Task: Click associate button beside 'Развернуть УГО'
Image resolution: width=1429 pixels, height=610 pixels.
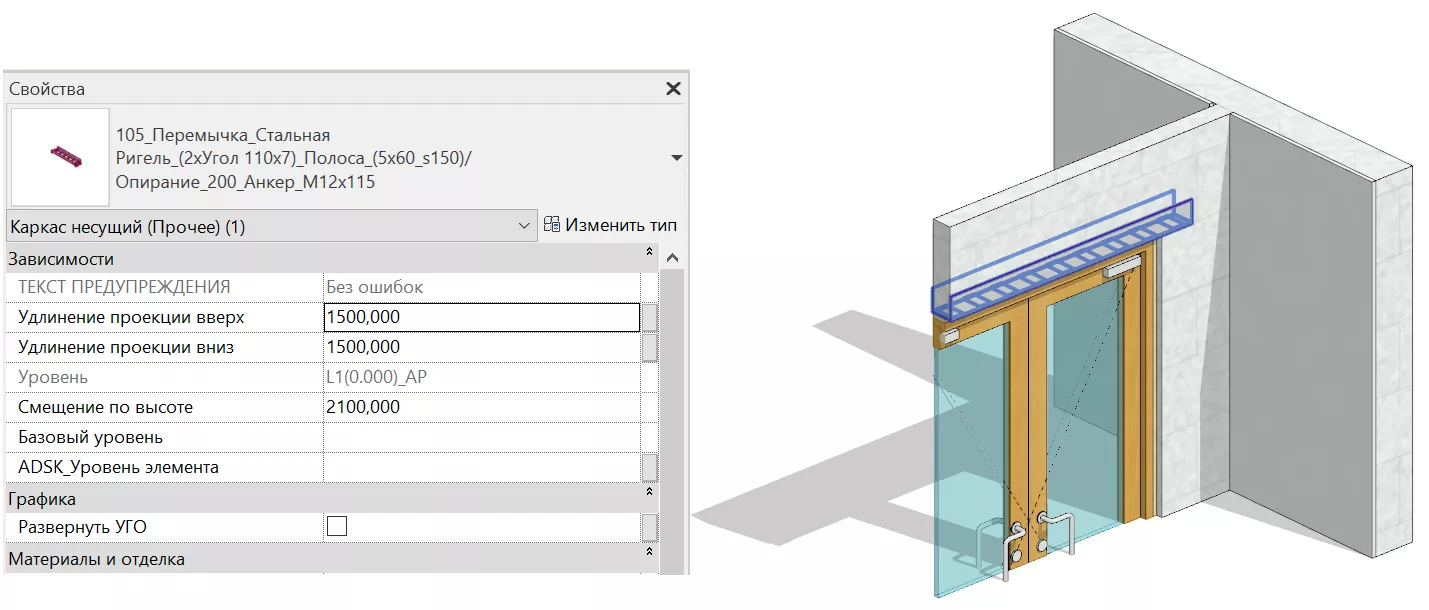Action: click(650, 527)
